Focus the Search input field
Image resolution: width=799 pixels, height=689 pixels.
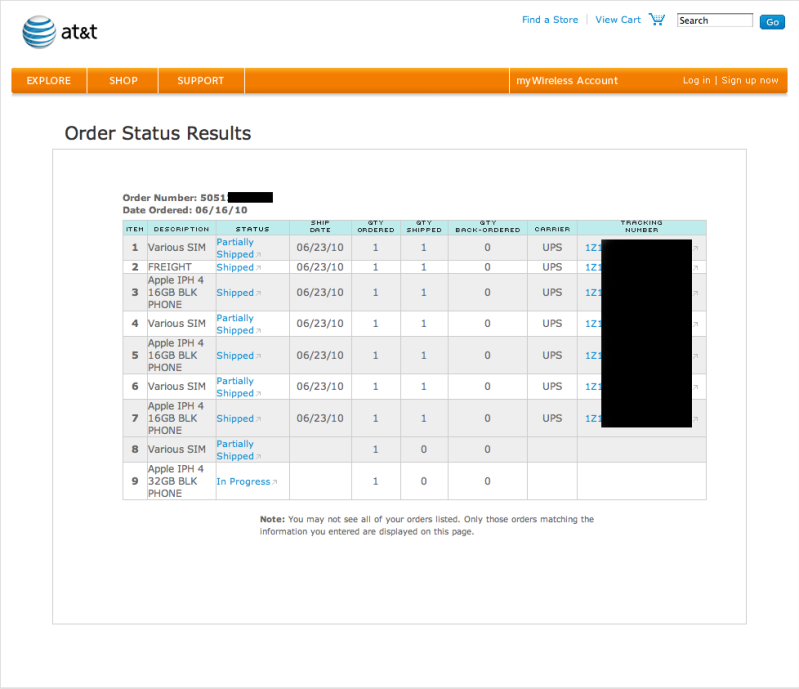coord(714,20)
